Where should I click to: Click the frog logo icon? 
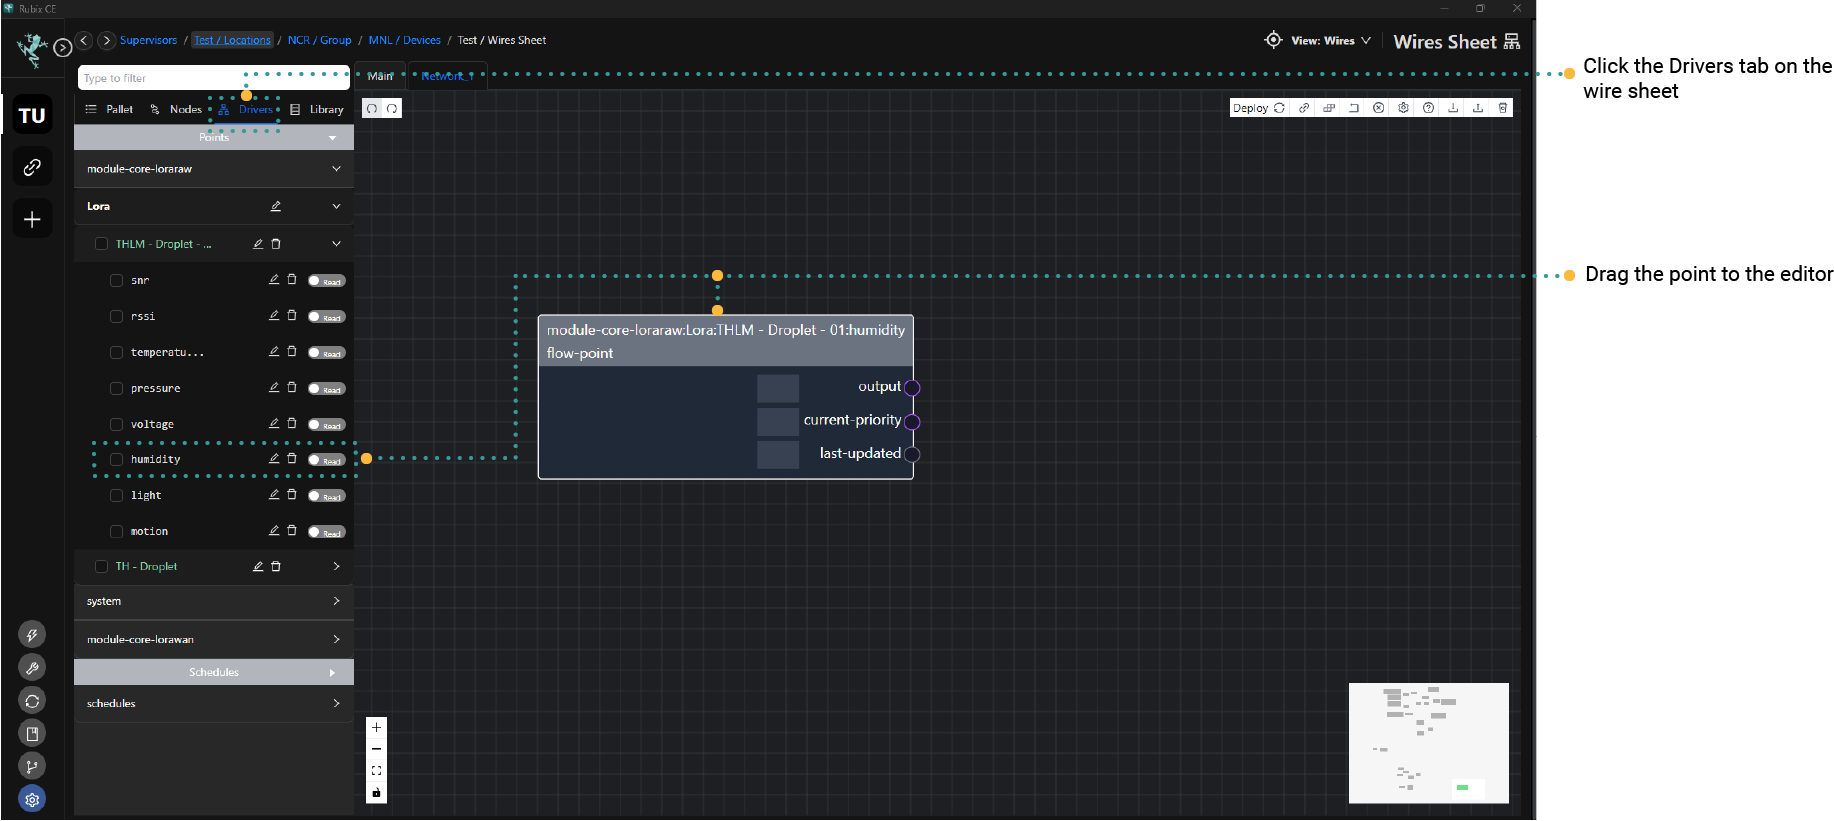pos(32,48)
